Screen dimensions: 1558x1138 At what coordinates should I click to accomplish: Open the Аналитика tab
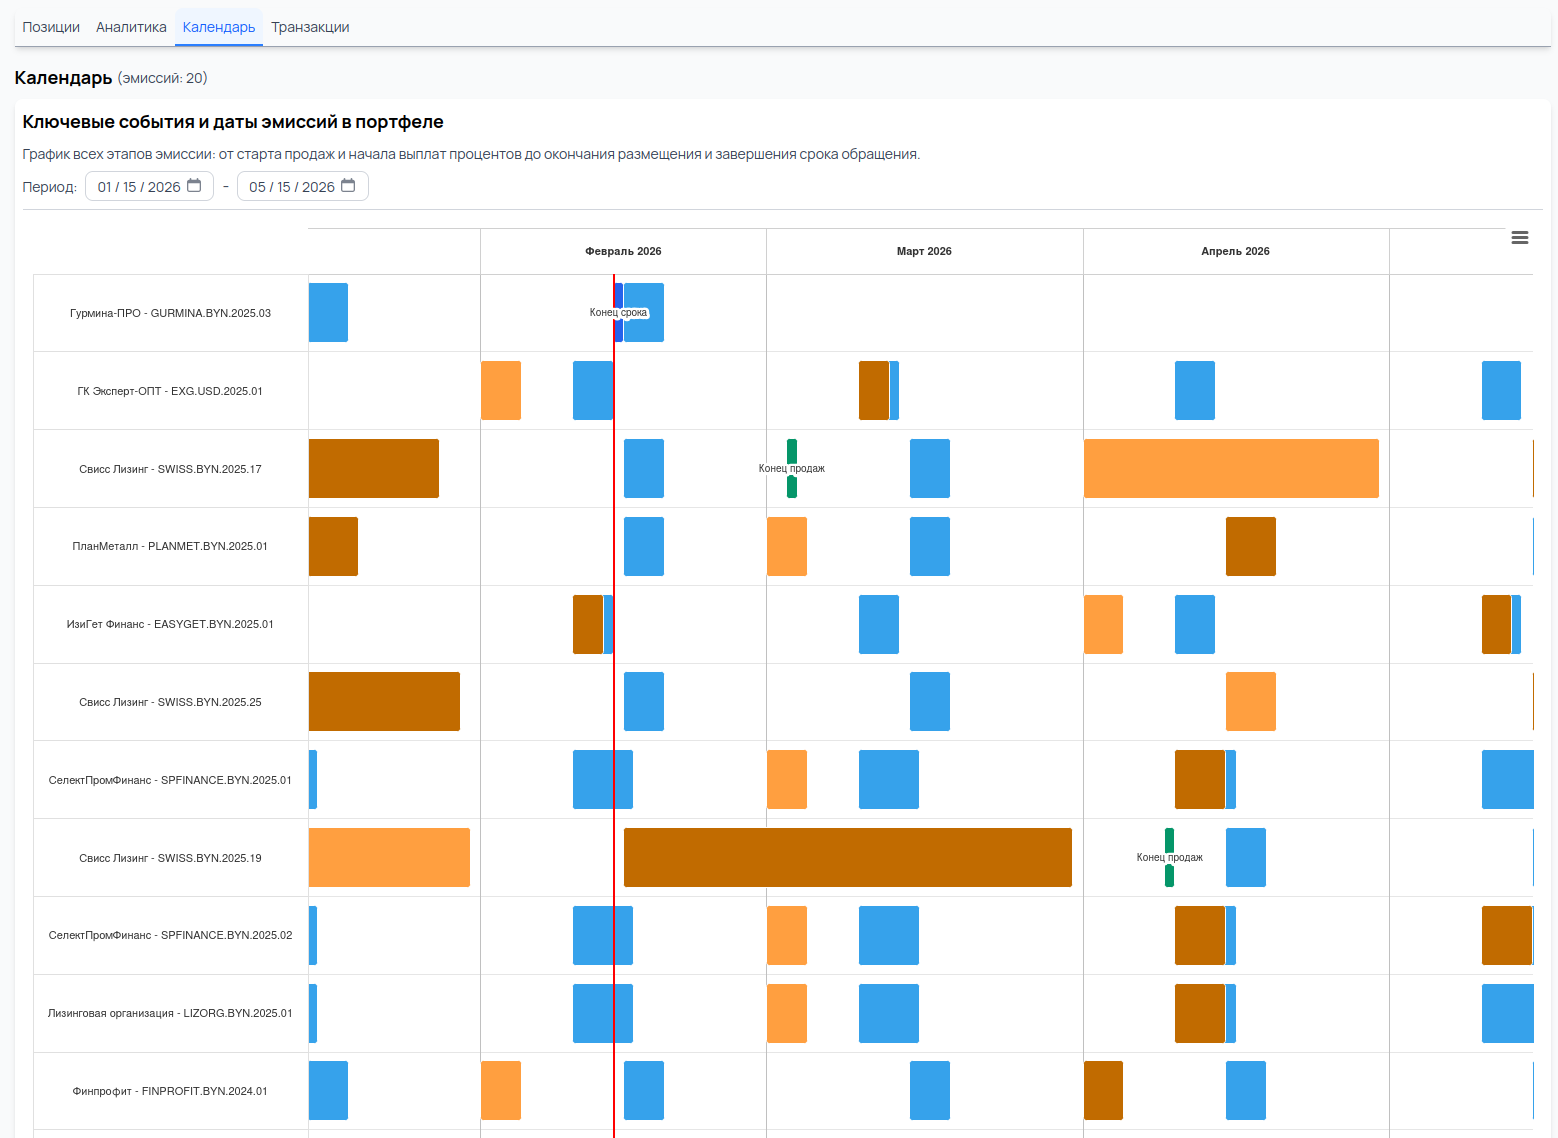pyautogui.click(x=131, y=27)
